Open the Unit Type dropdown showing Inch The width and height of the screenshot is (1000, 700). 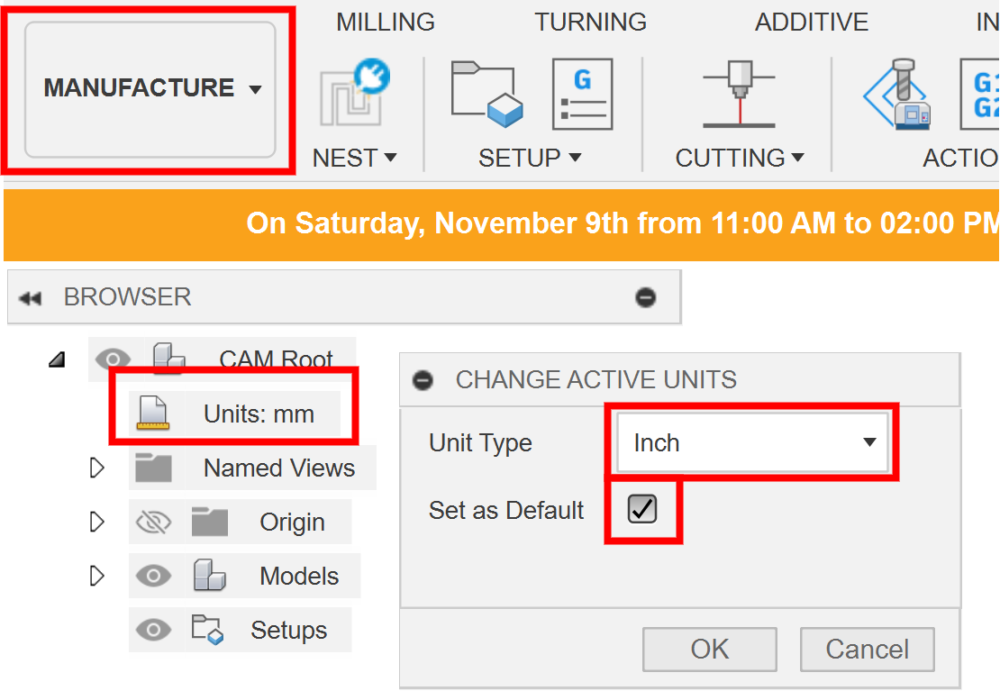754,443
